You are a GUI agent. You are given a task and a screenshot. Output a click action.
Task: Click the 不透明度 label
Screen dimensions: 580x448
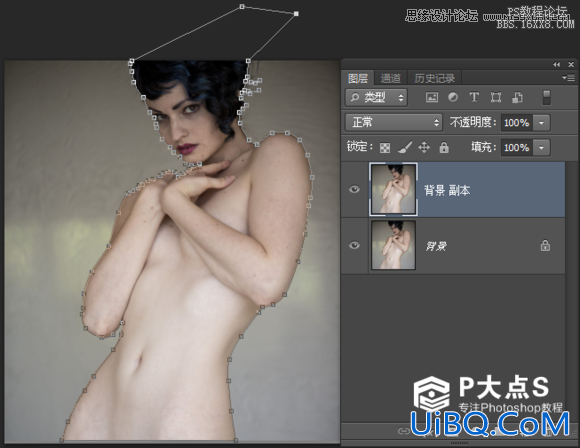point(473,122)
